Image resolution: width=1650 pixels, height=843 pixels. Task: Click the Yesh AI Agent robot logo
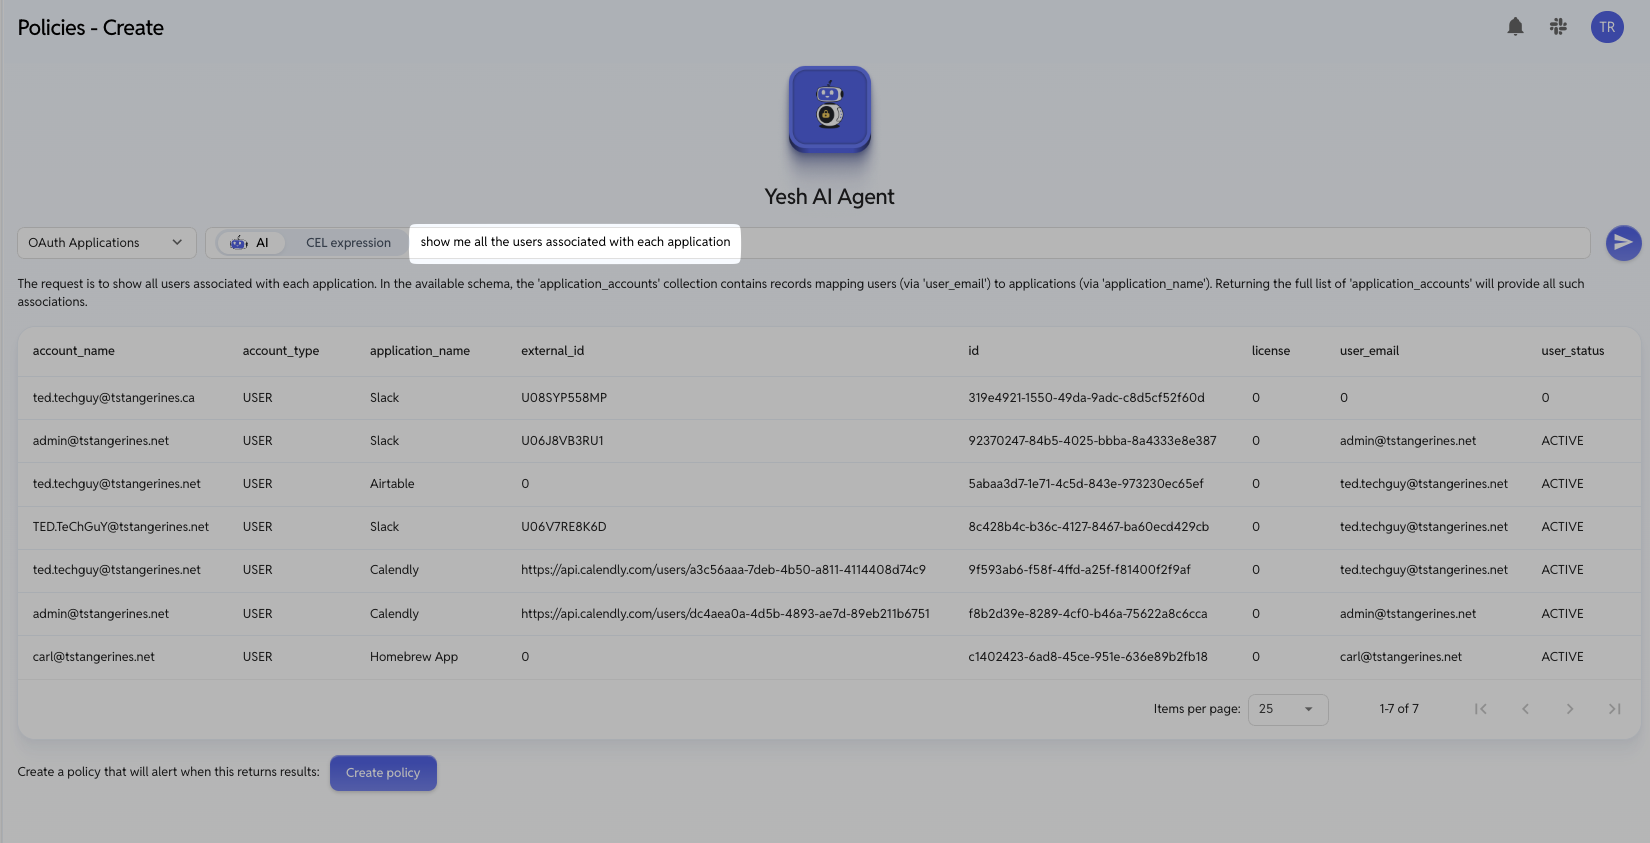point(830,109)
